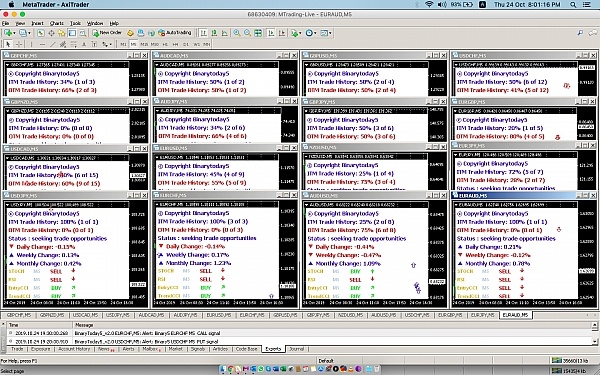Viewport: 600px width, 375px height.
Task: Click the New Order button
Action: (x=107, y=33)
